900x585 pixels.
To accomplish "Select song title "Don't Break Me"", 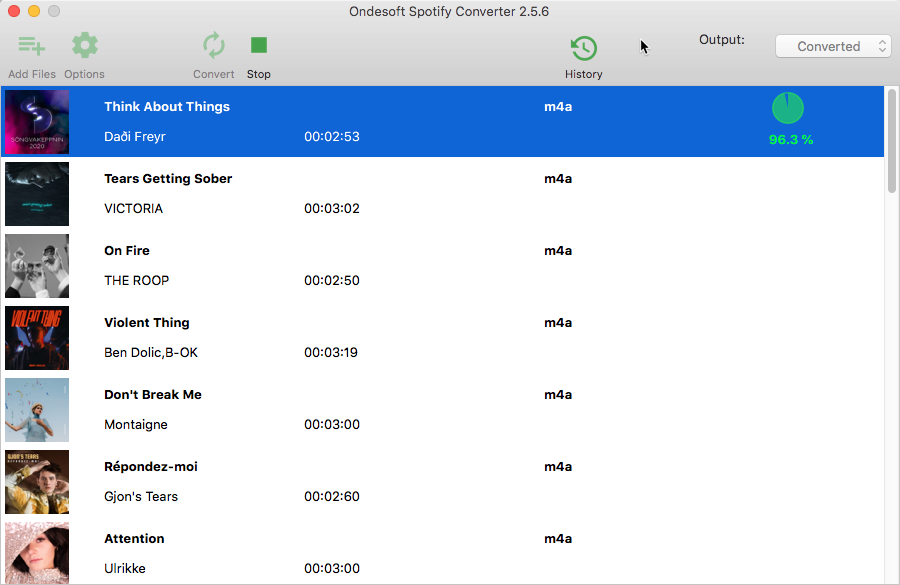I will pyautogui.click(x=153, y=394).
